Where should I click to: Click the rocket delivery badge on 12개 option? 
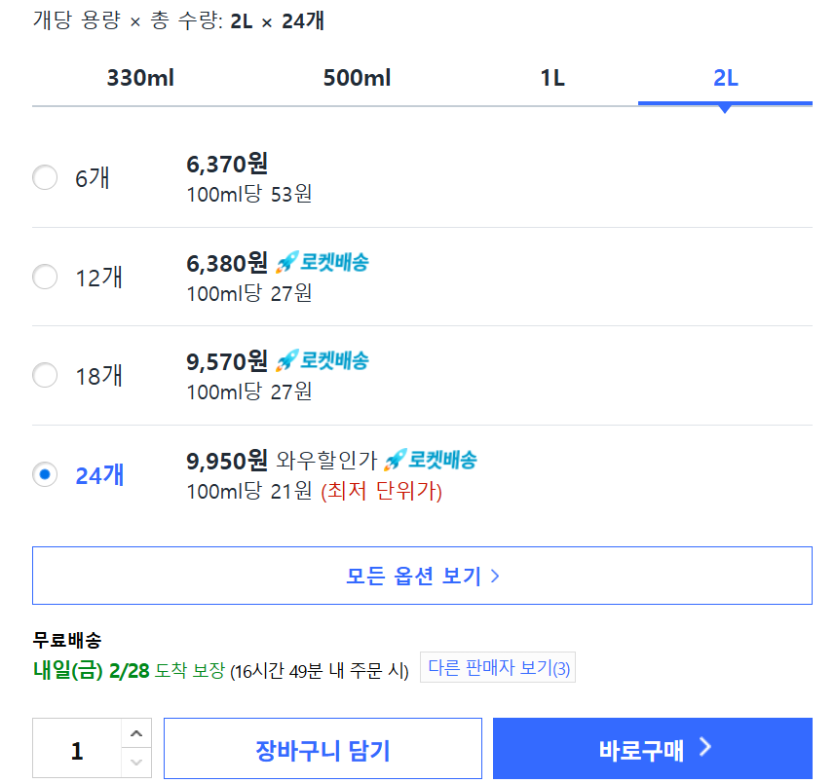[322, 263]
